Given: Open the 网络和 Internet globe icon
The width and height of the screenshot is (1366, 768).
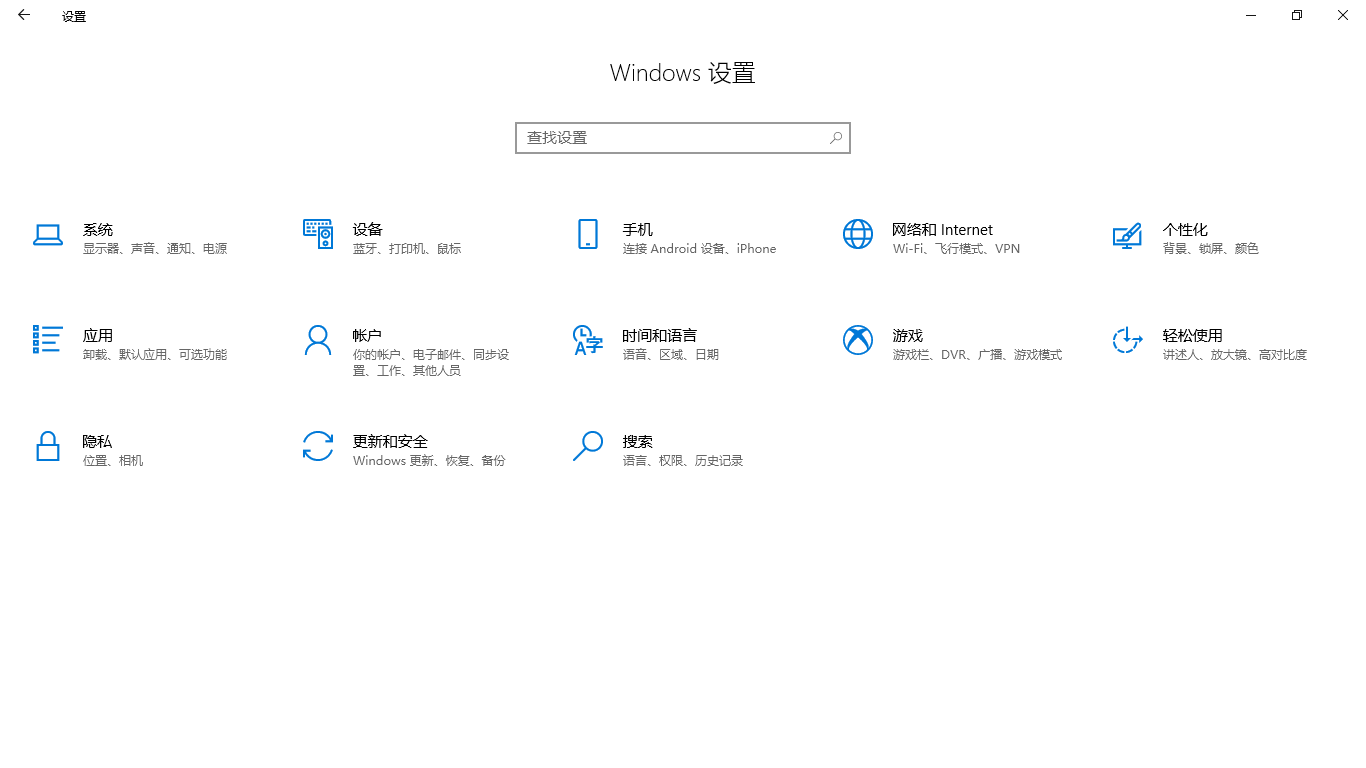Looking at the screenshot, I should pyautogui.click(x=858, y=234).
